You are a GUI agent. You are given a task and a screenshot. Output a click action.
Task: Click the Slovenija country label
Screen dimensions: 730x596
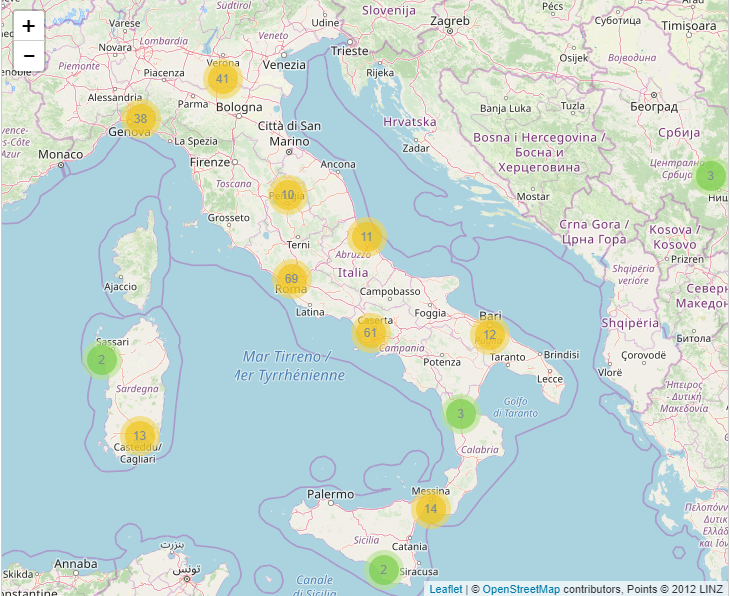pos(389,10)
